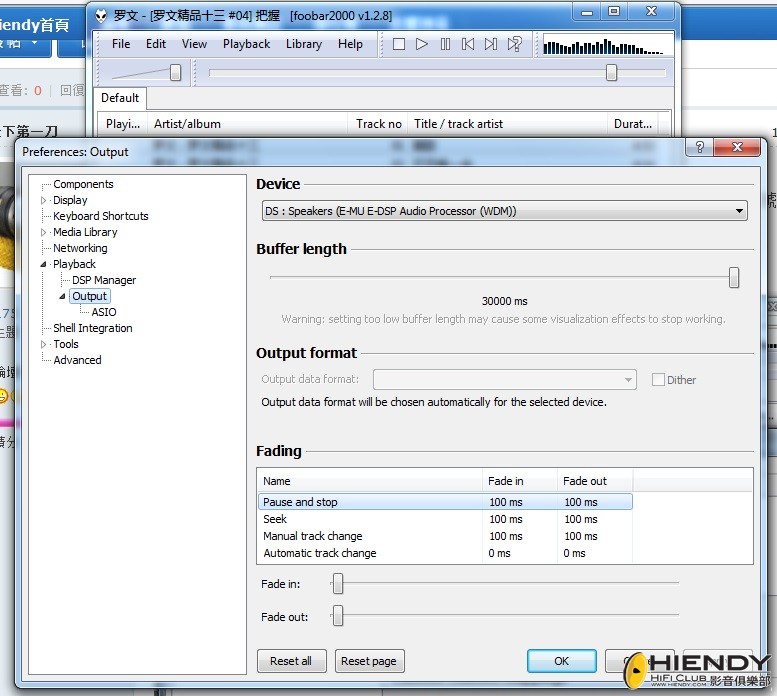Skip to the next track icon
777x696 pixels.
[x=491, y=44]
